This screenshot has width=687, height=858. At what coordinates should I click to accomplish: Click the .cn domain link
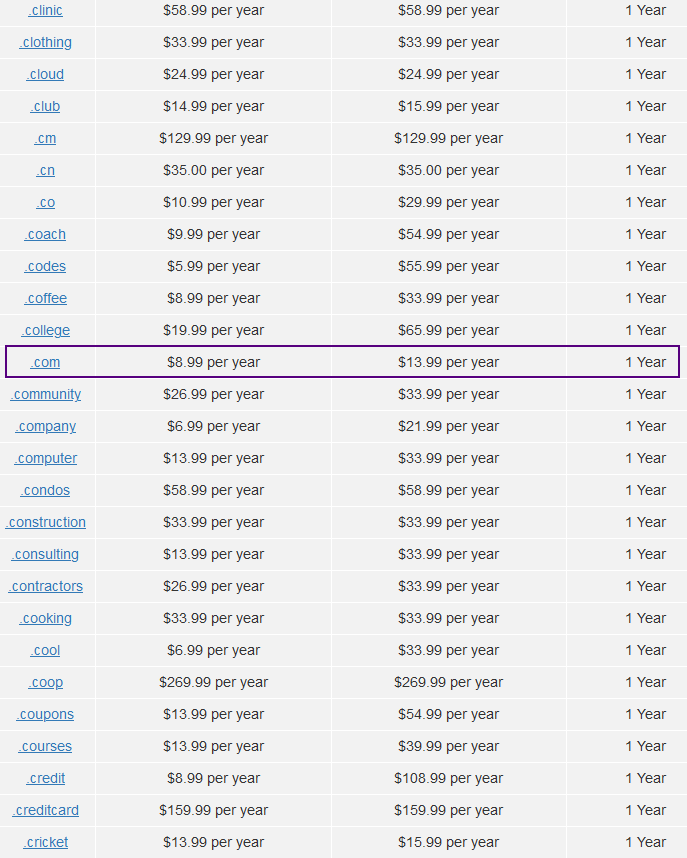(45, 170)
